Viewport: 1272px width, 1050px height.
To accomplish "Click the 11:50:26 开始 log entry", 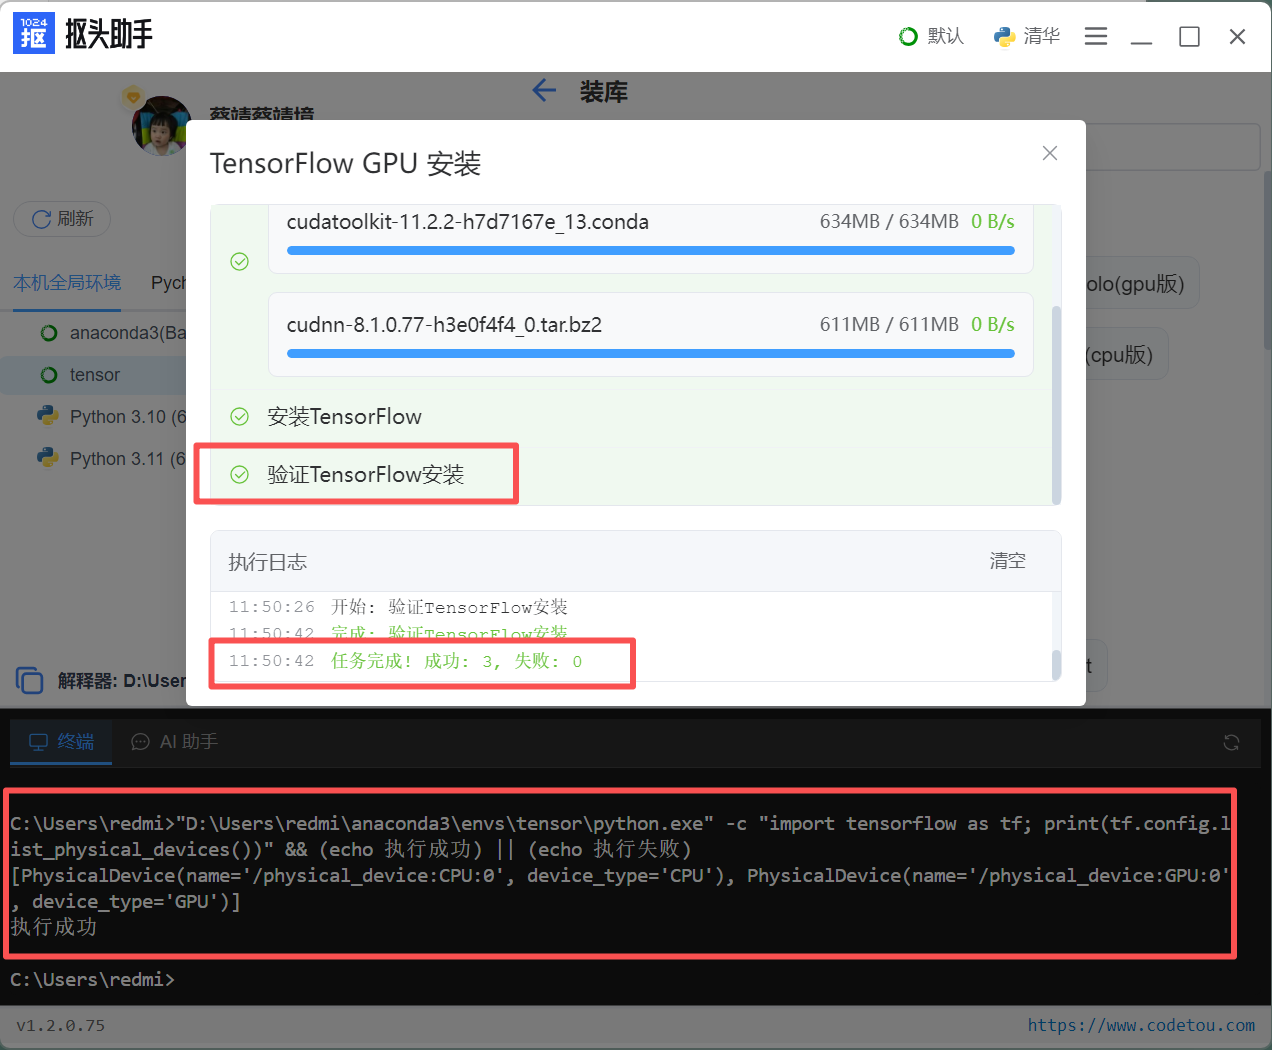I will point(398,607).
